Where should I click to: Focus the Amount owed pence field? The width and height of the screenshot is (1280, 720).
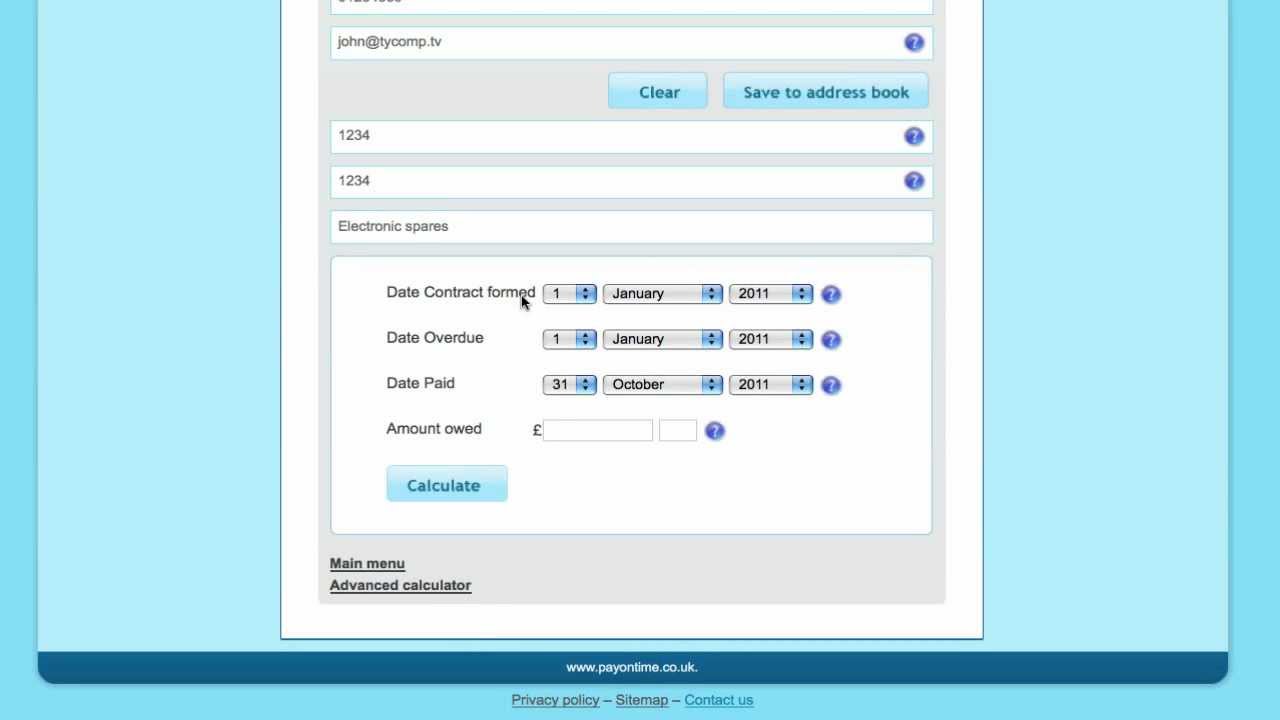(x=678, y=430)
